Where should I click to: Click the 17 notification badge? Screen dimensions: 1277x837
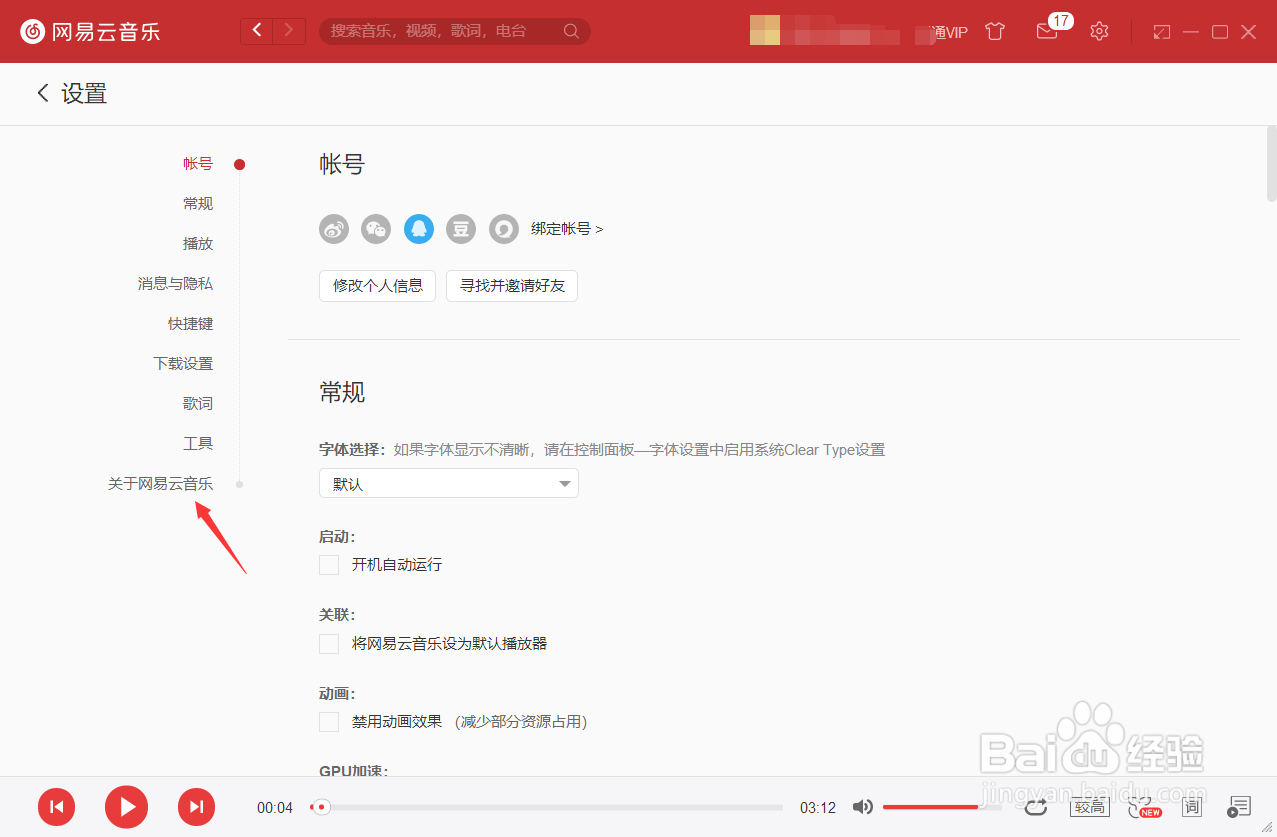click(x=1061, y=20)
